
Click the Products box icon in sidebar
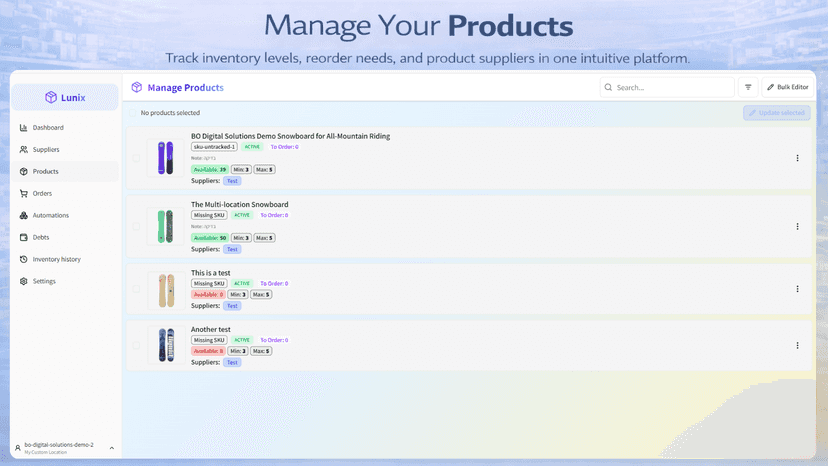(x=23, y=171)
